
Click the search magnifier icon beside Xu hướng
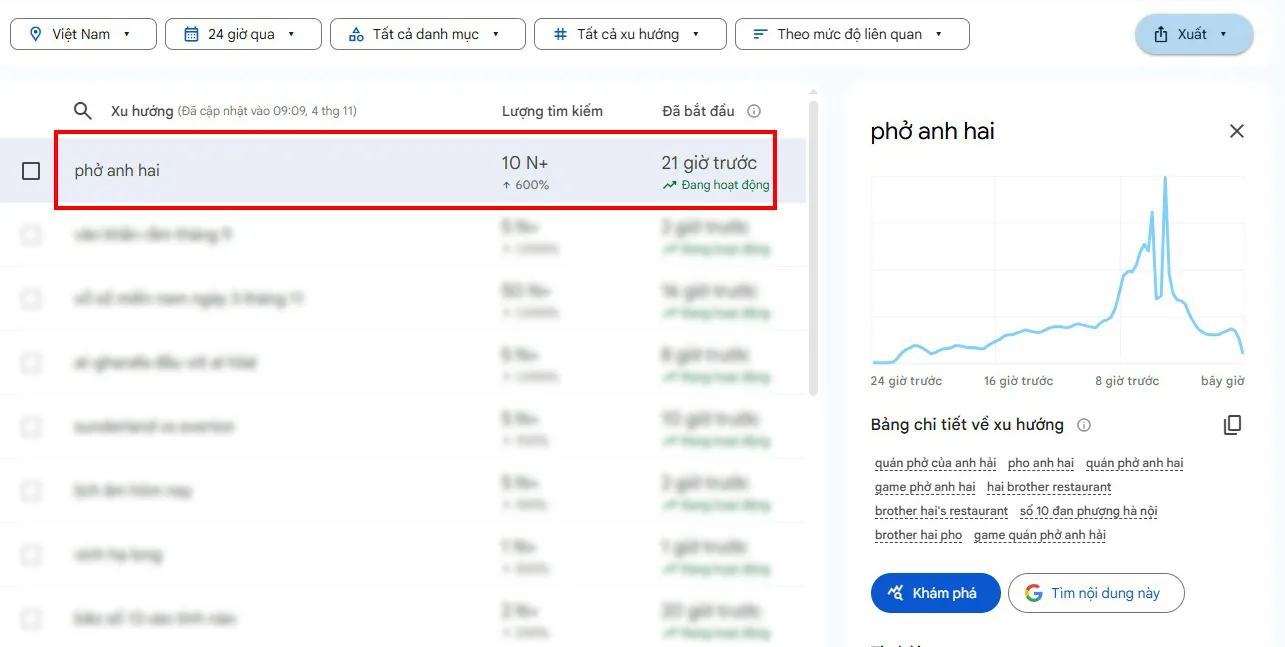click(83, 111)
